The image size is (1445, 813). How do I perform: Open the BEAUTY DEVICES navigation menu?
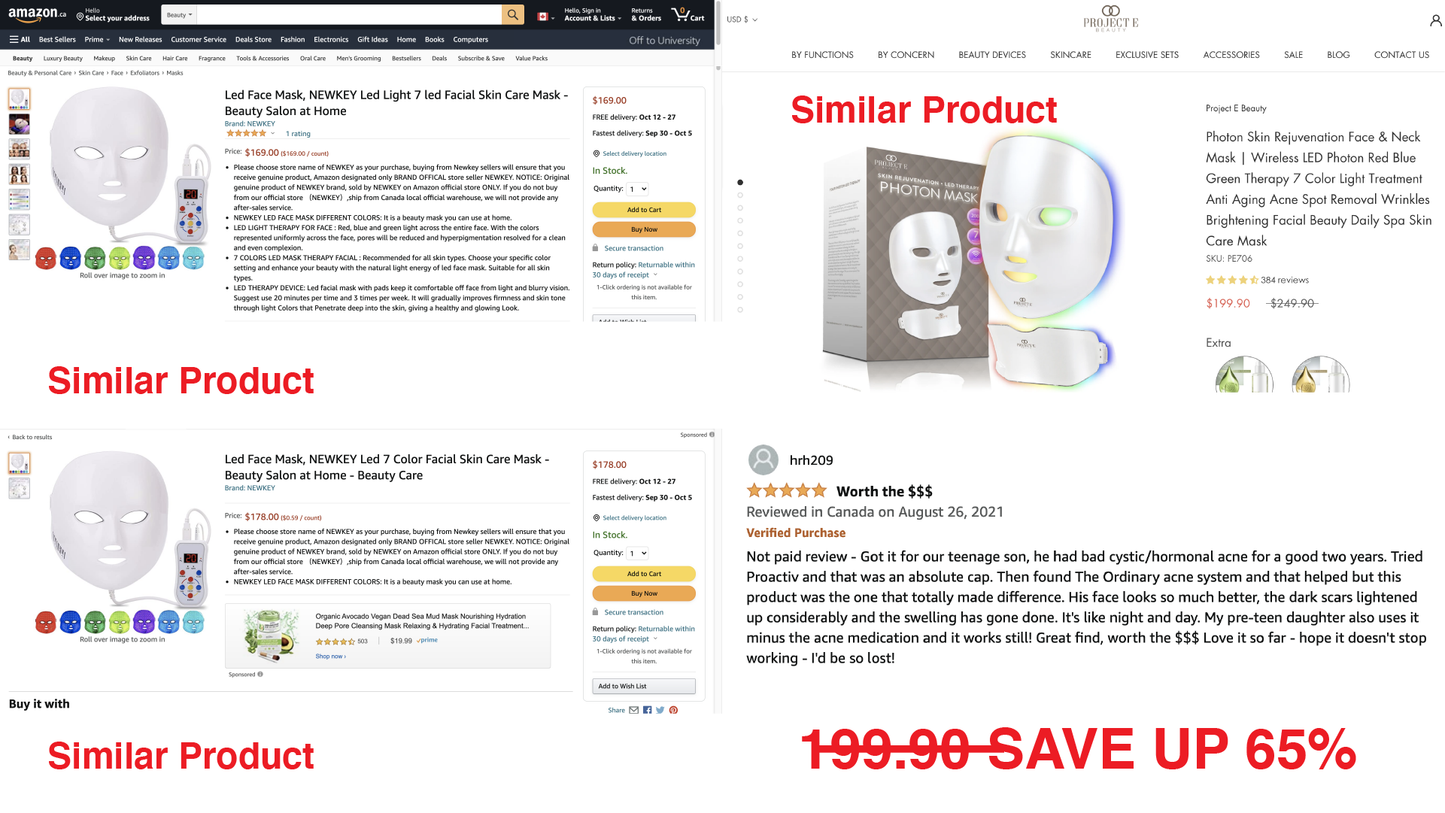pos(991,55)
